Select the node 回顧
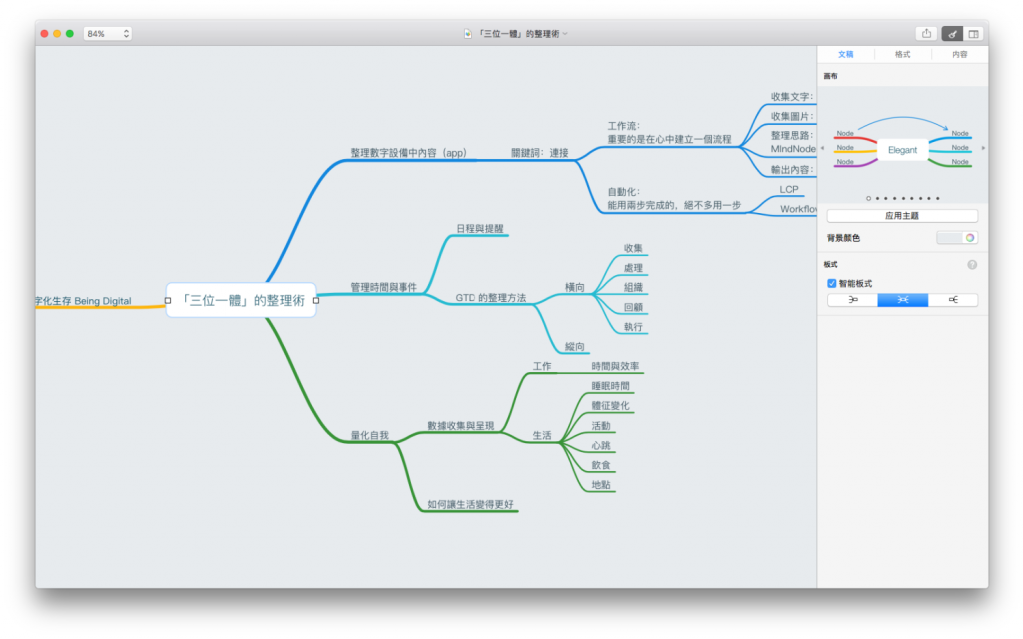Image resolution: width=1023 pixels, height=639 pixels. tap(633, 307)
